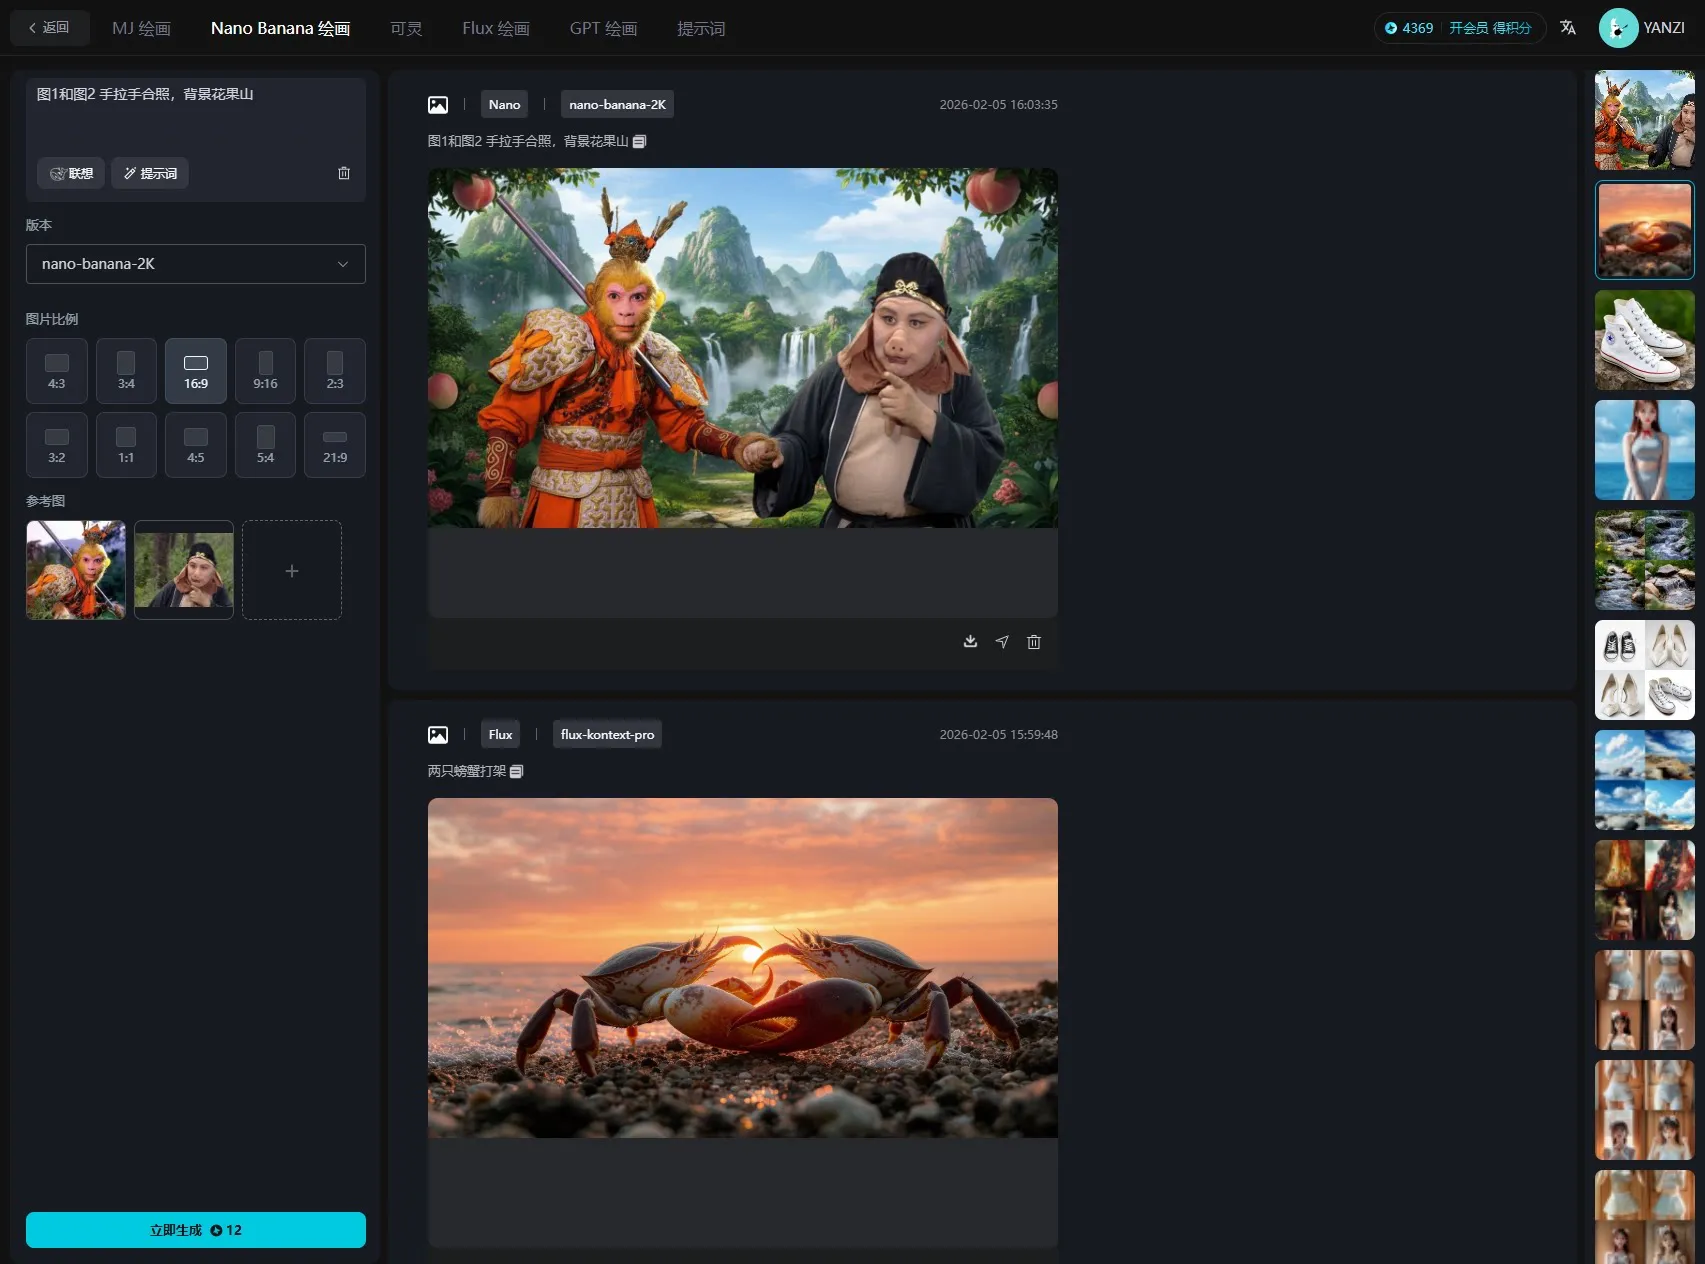Image resolution: width=1705 pixels, height=1264 pixels.
Task: Switch to the Flux 绘画 tab
Action: click(495, 28)
